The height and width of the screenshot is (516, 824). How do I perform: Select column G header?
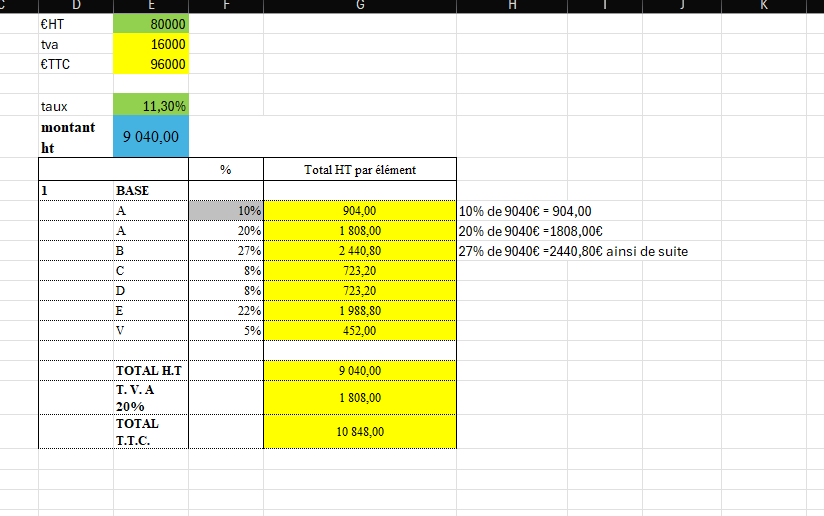[x=360, y=5]
